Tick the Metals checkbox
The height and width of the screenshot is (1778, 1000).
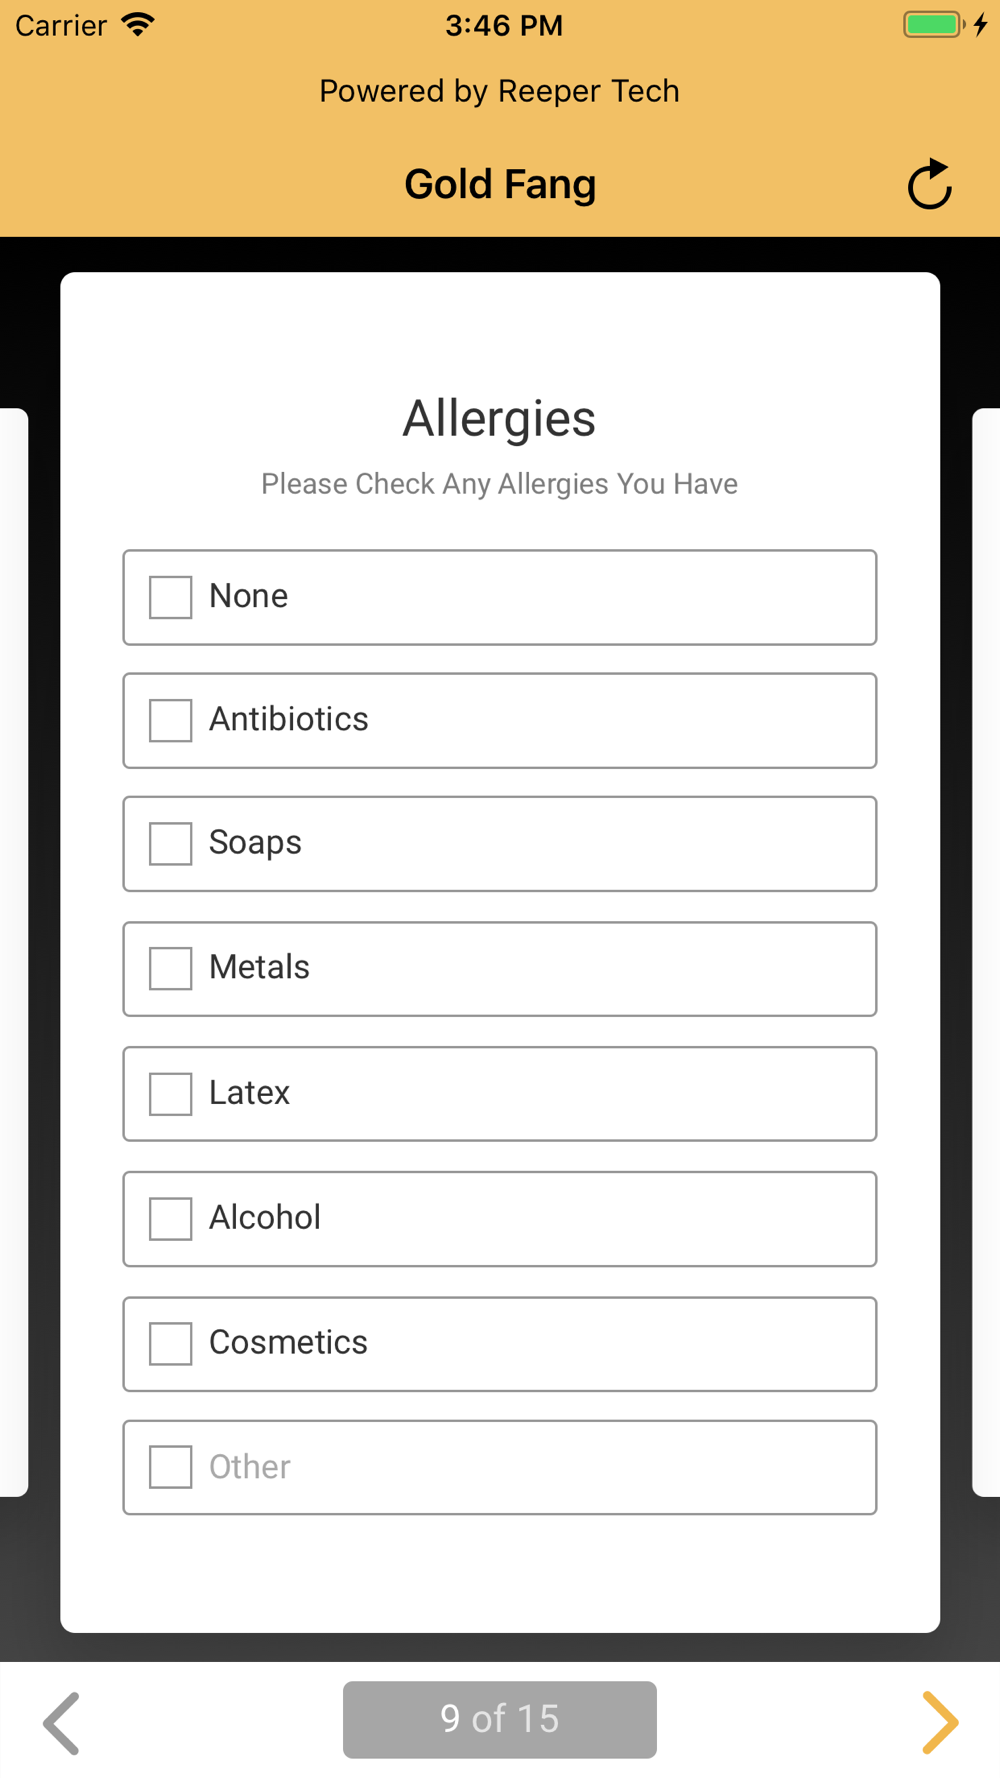(170, 968)
